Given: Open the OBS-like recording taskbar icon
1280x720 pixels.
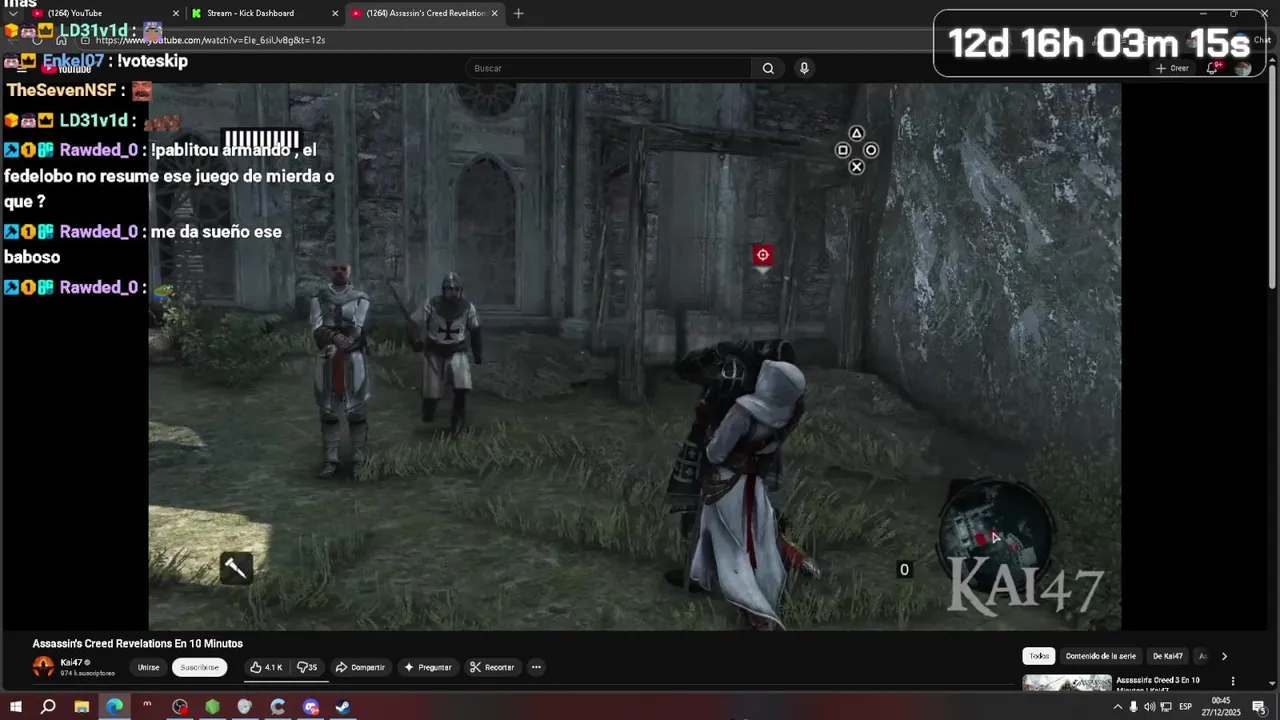Looking at the screenshot, I should point(180,707).
